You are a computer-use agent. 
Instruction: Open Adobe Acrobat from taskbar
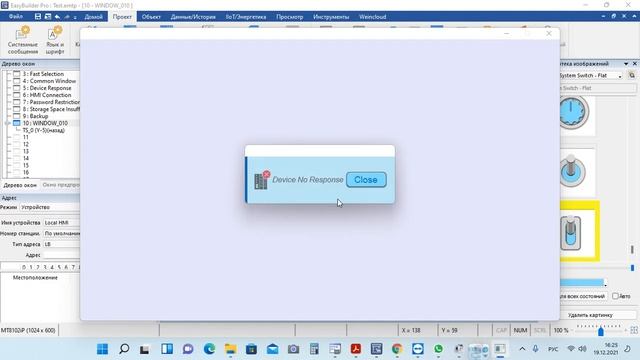coord(356,349)
